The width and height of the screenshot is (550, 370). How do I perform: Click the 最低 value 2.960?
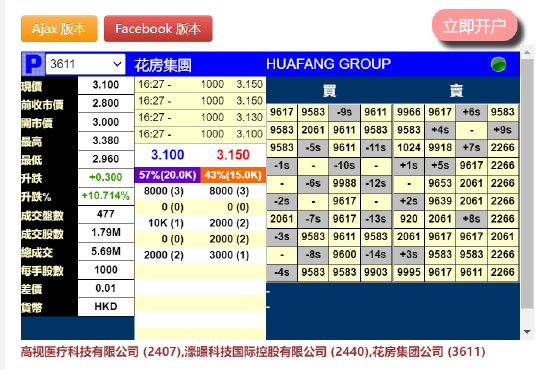(106, 159)
